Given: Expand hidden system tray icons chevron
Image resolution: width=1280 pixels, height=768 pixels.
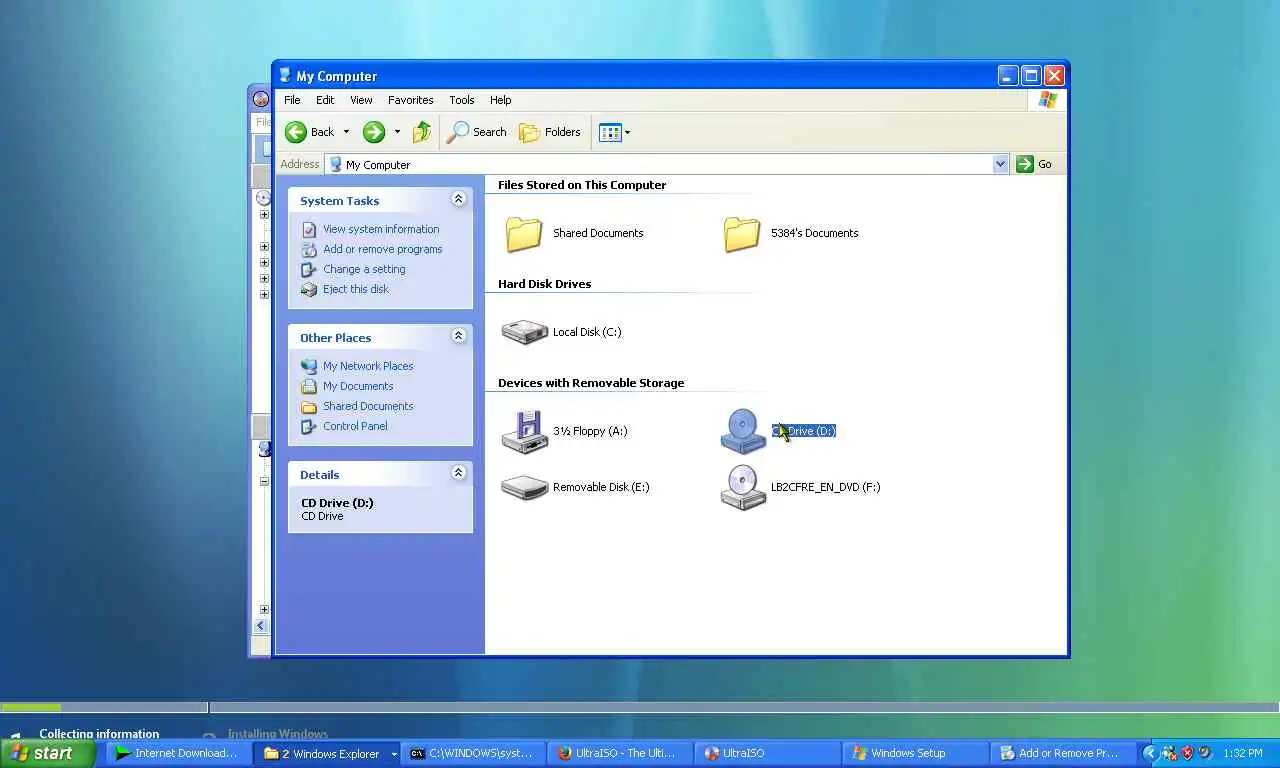Looking at the screenshot, I should [x=1149, y=754].
